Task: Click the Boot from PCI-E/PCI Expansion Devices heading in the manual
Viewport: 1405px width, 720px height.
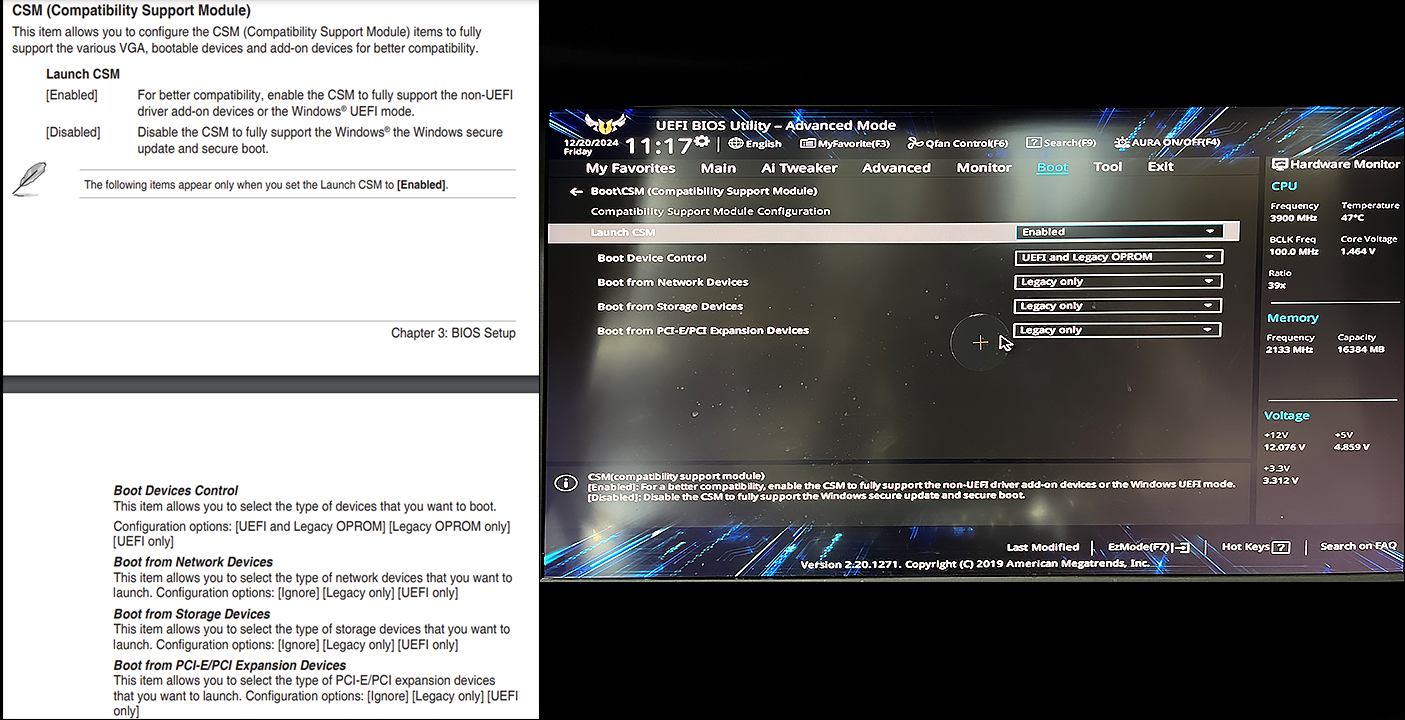Action: 230,665
